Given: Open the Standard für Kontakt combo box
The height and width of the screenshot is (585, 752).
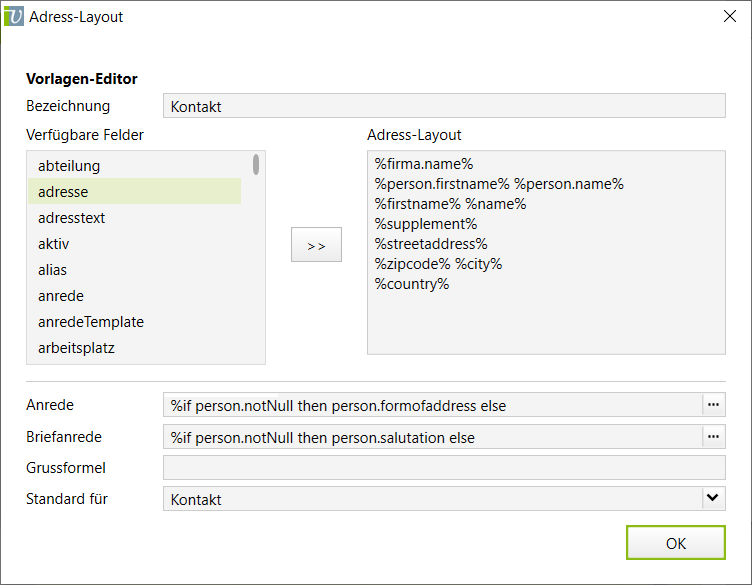Looking at the screenshot, I should coord(432,499).
